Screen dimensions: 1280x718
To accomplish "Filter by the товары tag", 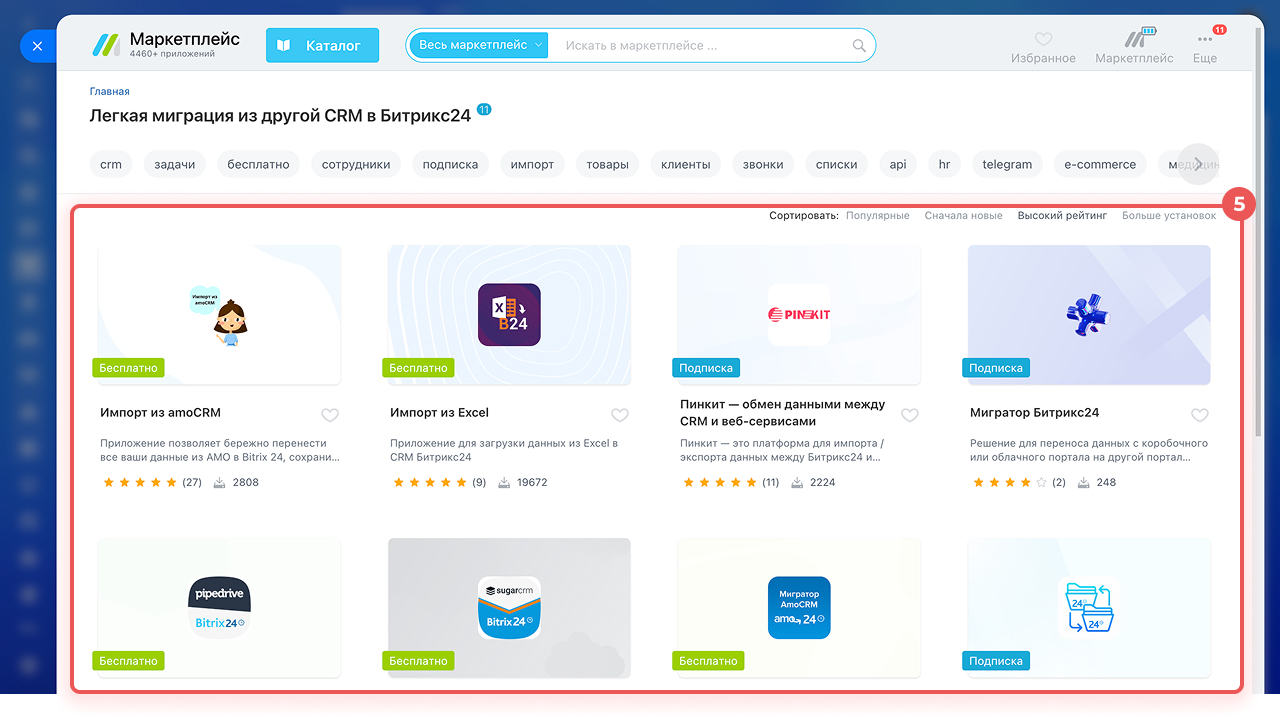I will (607, 164).
